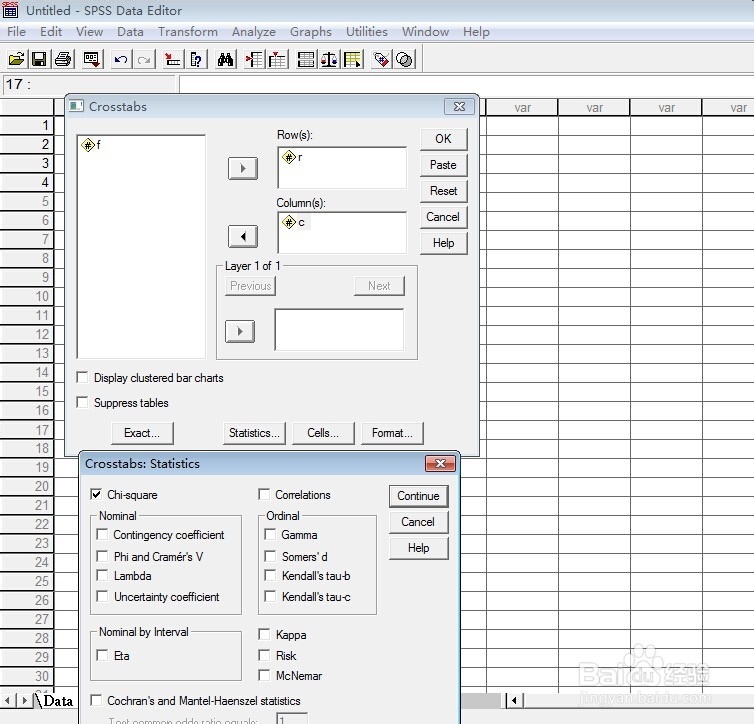Enable the Kappa checkbox
Screen dimensions: 754x724
click(264, 635)
